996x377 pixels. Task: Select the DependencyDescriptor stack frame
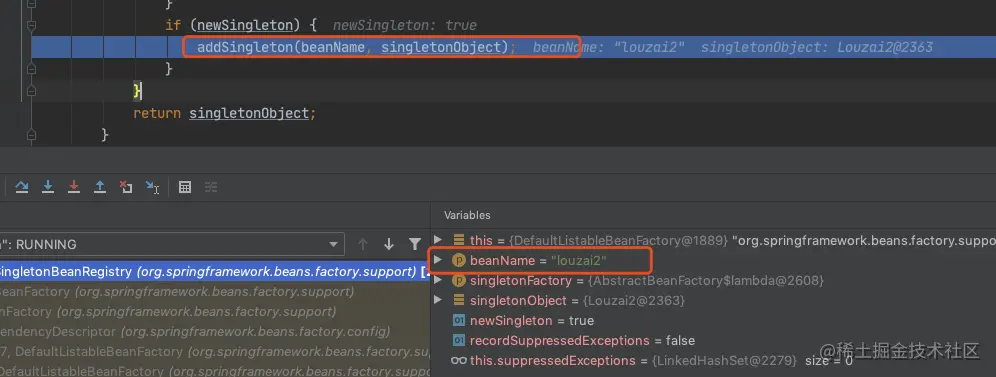215,331
